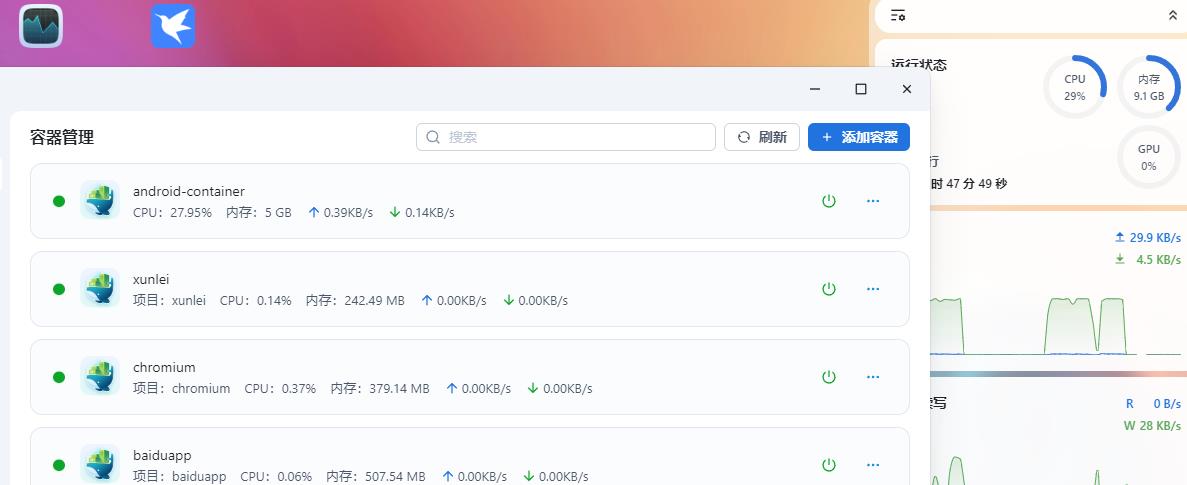The width and height of the screenshot is (1187, 485).
Task: Open more options for xunlei container
Action: pos(873,288)
